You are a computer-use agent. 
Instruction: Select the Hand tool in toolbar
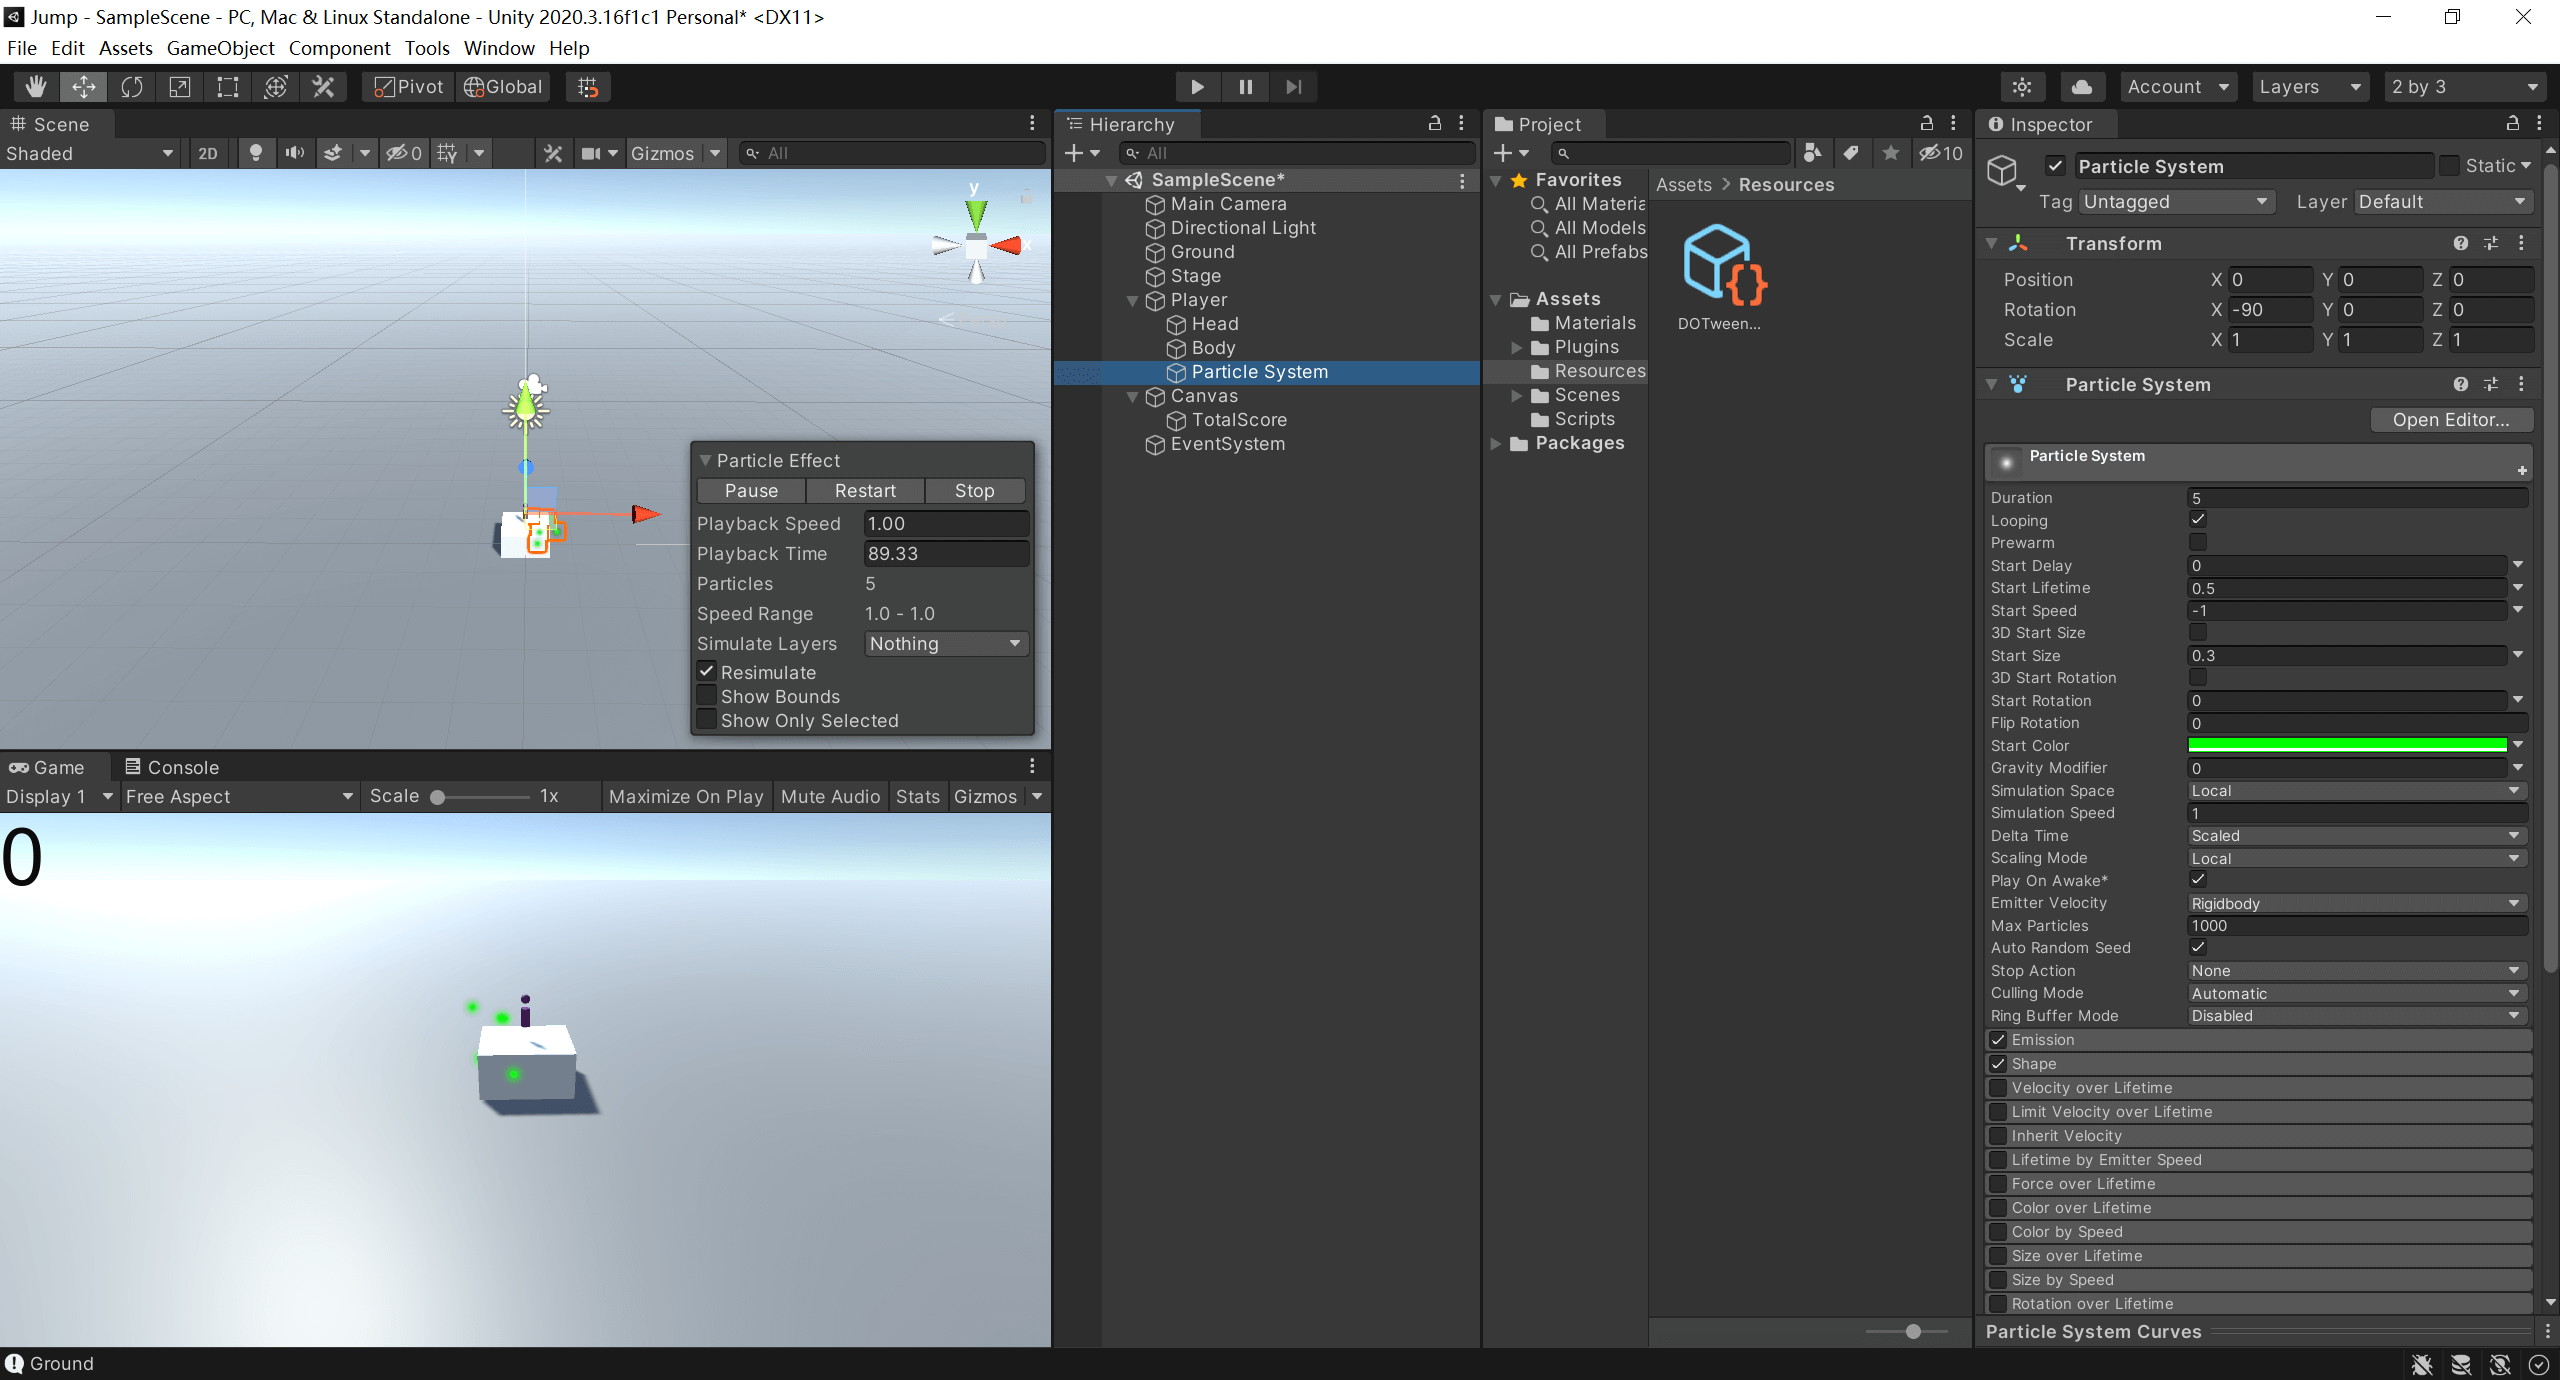pyautogui.click(x=36, y=87)
